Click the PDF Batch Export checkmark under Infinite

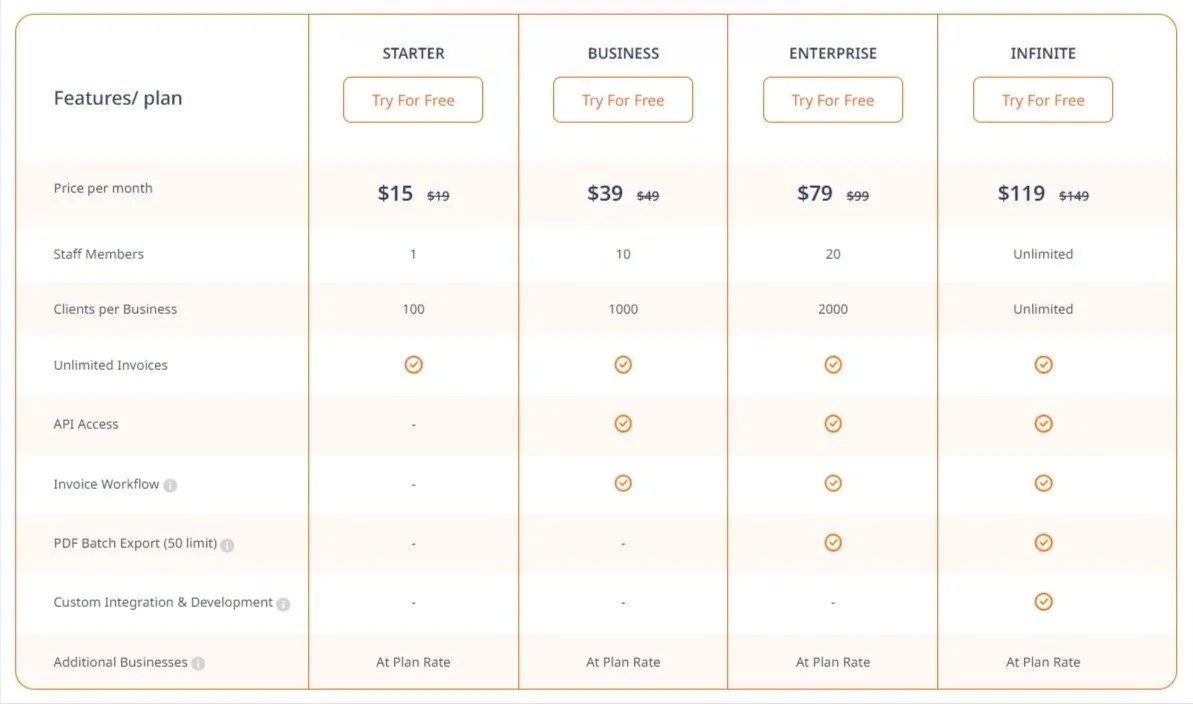point(1043,543)
